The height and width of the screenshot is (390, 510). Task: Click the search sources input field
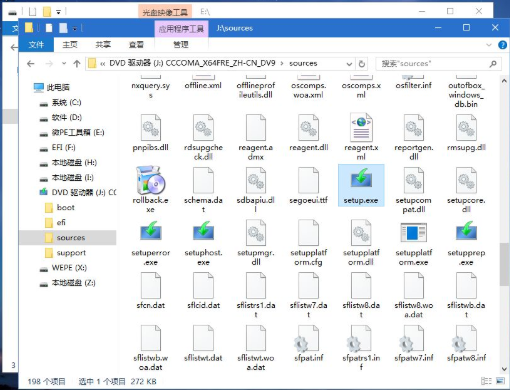click(438, 64)
